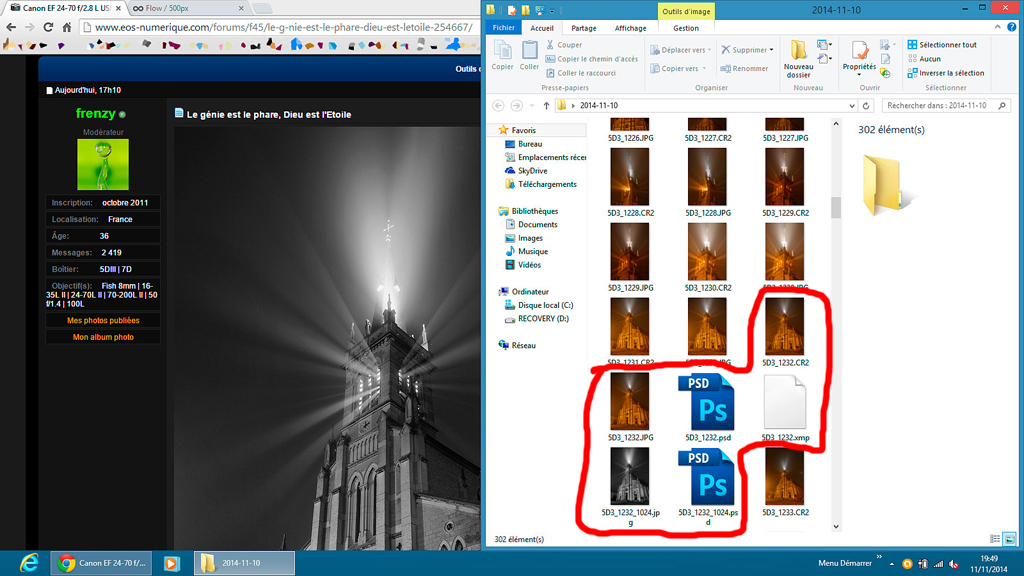
Task: Select SkyDrive in the navigation pane
Action: [x=526, y=170]
